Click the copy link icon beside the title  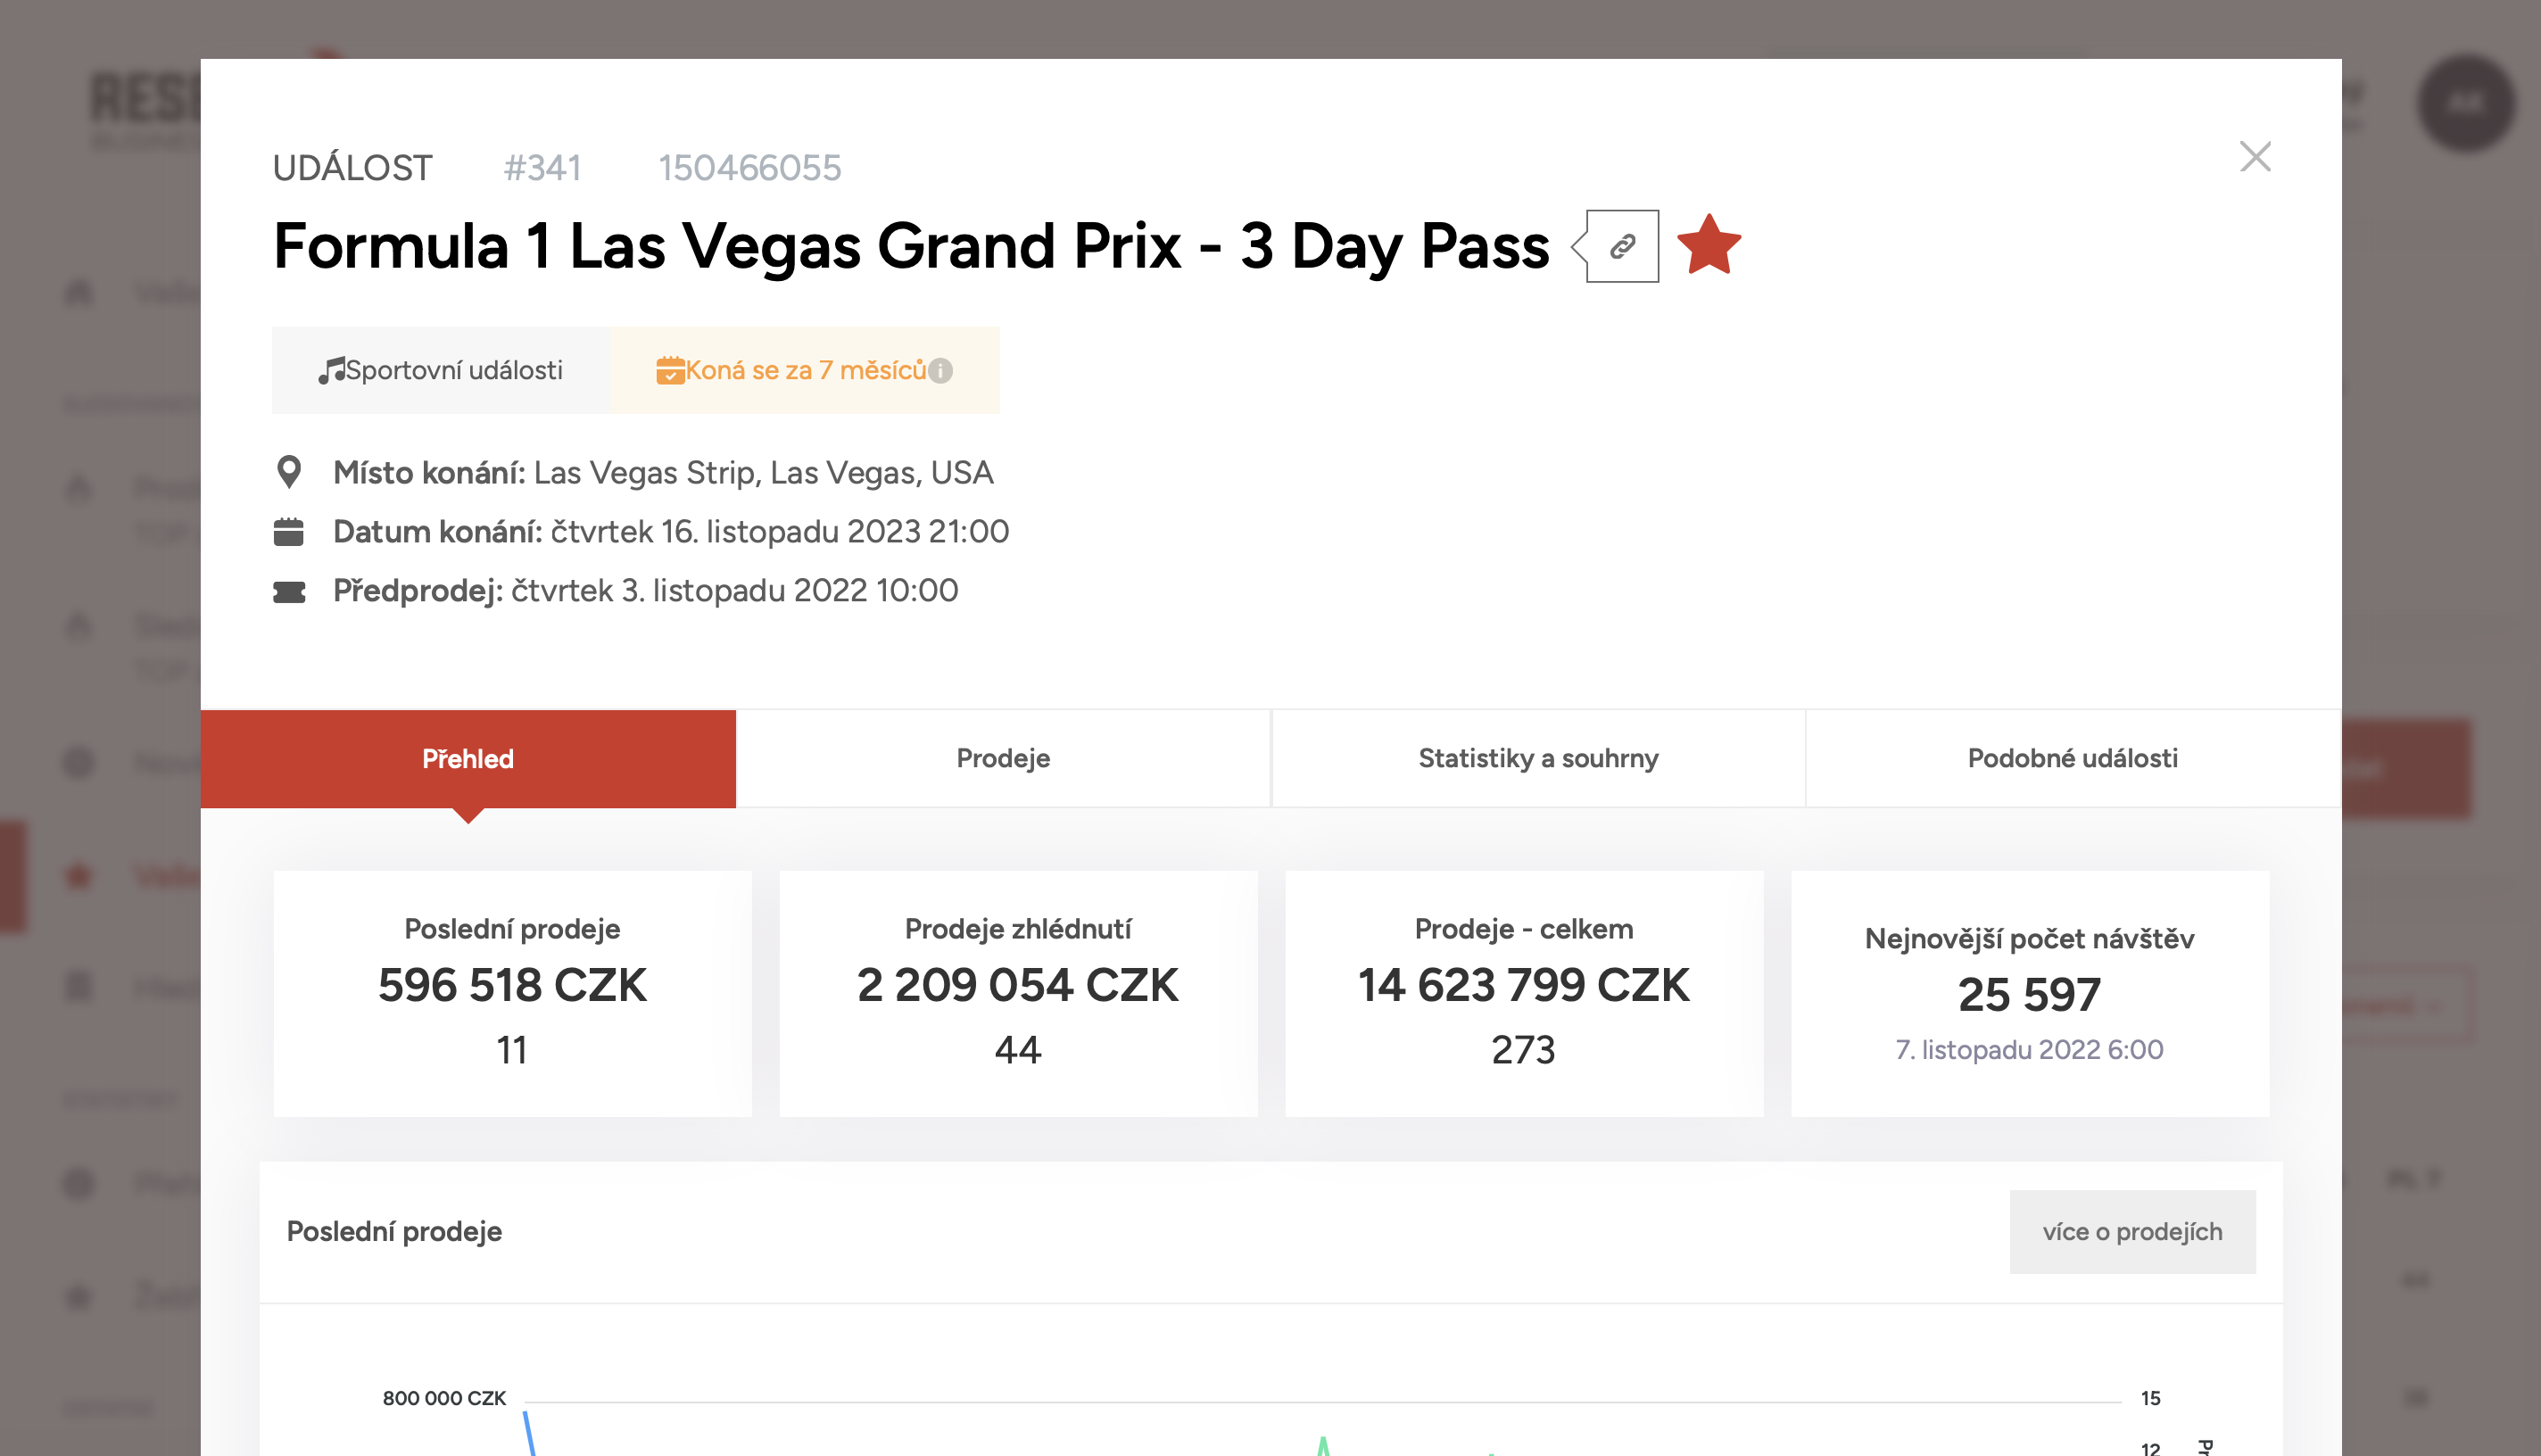coord(1622,246)
